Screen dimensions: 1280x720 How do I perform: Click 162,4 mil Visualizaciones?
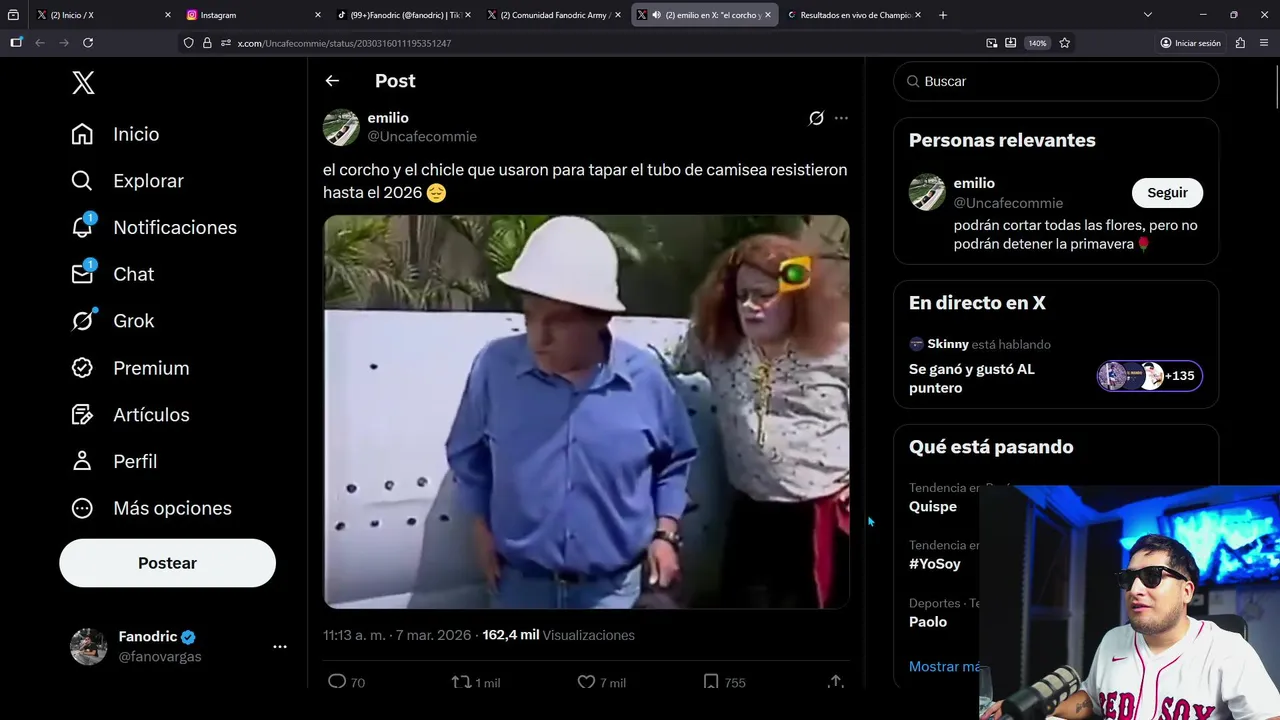tap(558, 635)
